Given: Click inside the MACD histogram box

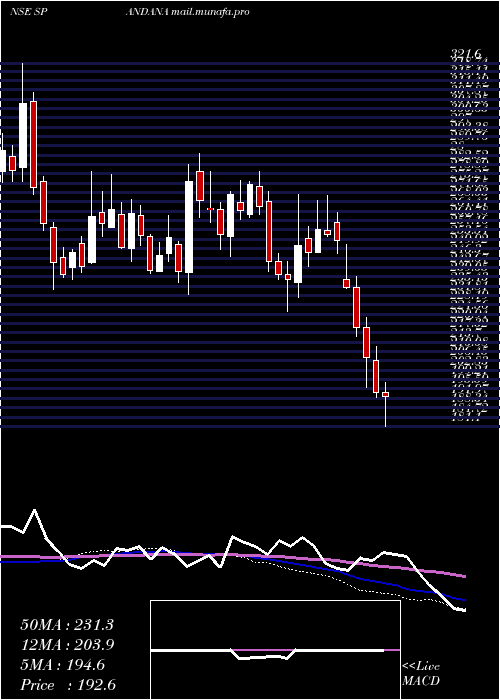Looking at the screenshot, I should [275, 650].
